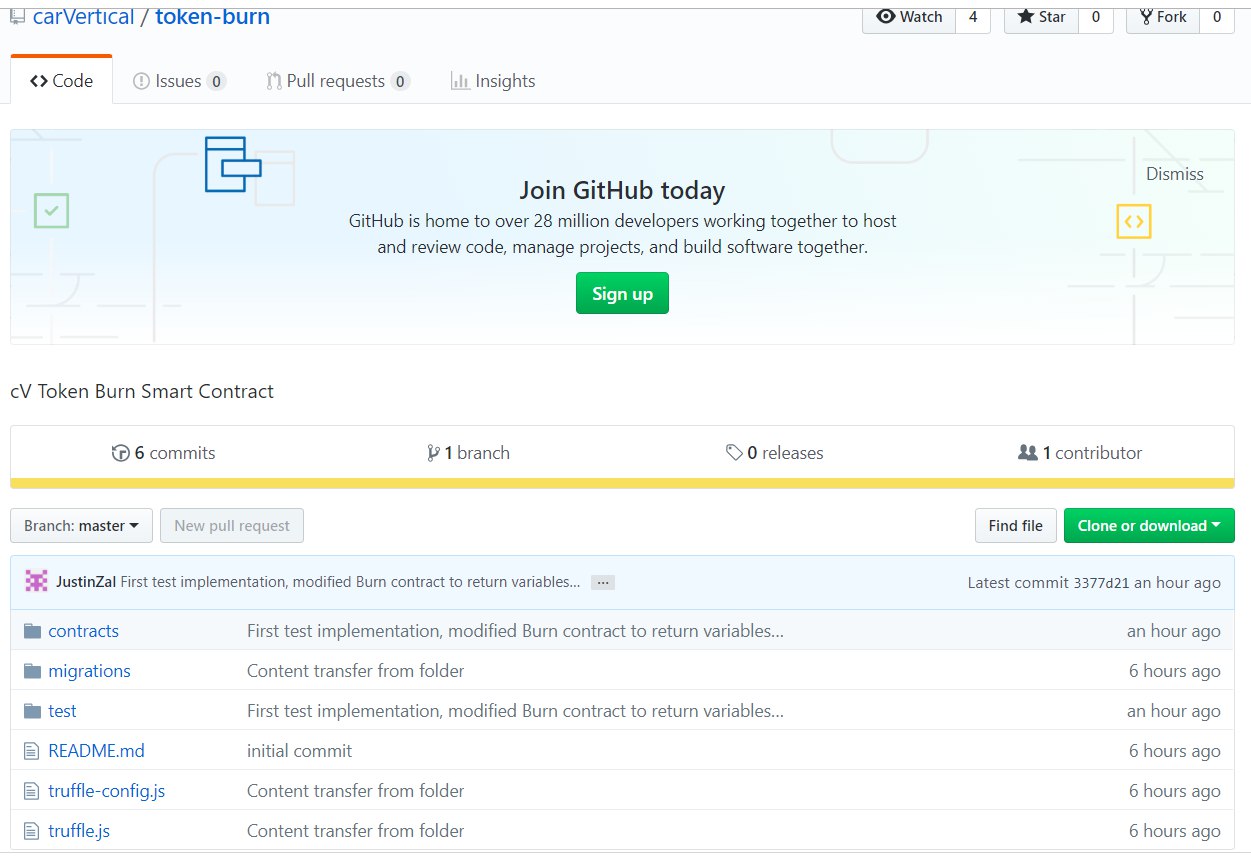This screenshot has width=1251, height=856.
Task: Click 'initial commit' message in README.md row
Action: pyautogui.click(x=299, y=751)
